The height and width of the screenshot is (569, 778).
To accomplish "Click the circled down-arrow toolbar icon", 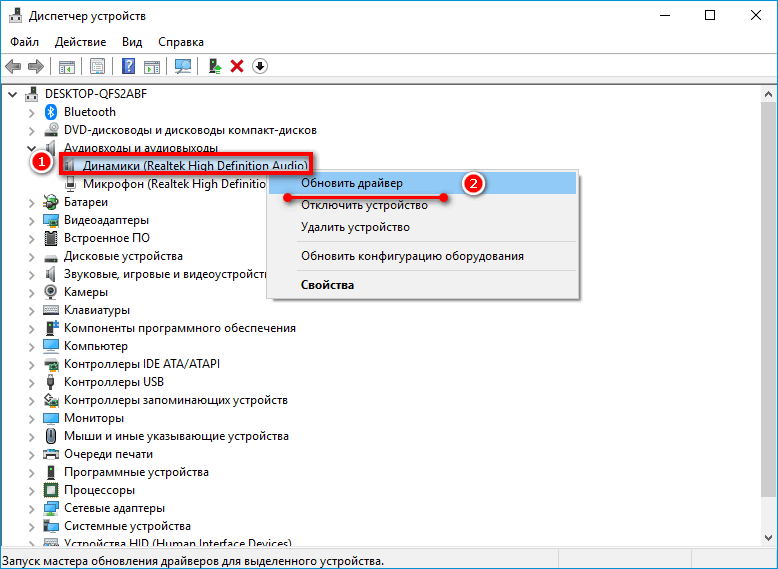I will [260, 66].
